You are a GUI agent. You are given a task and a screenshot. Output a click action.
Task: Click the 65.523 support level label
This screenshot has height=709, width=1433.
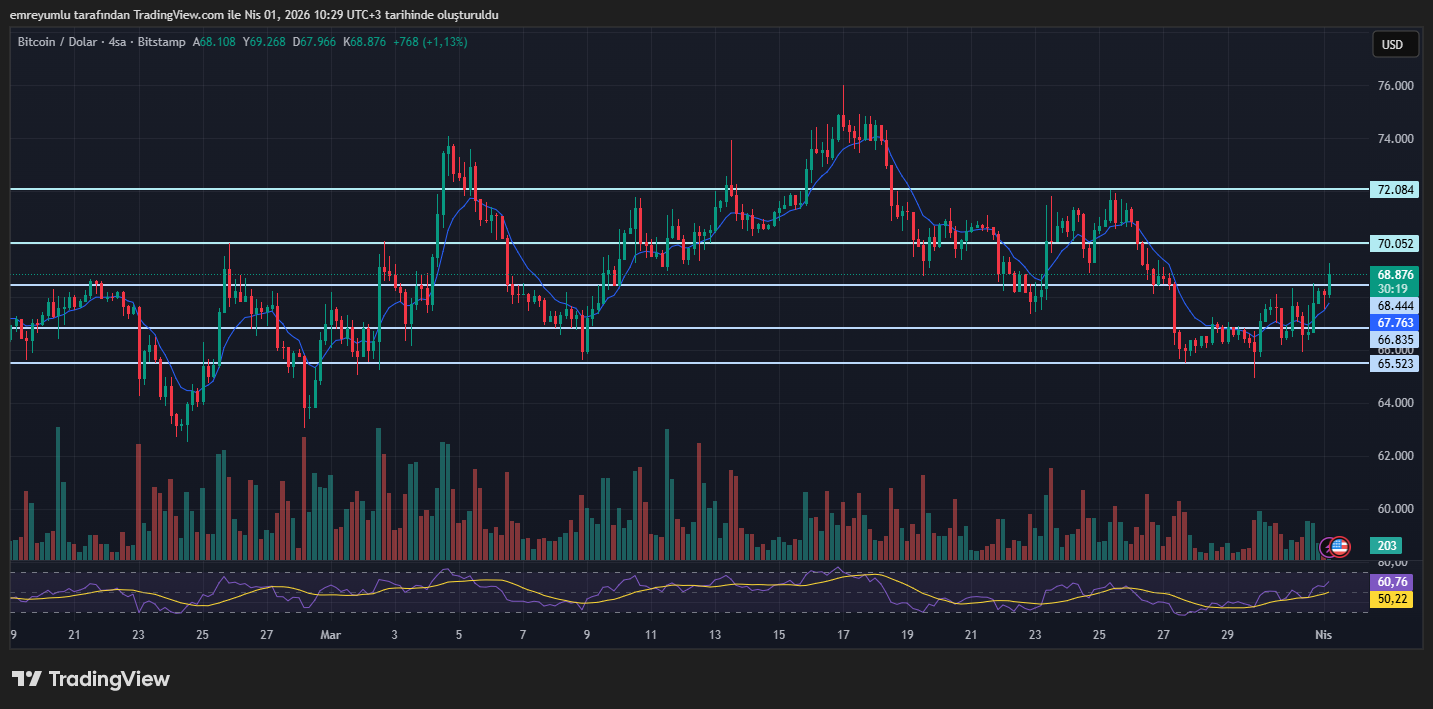1394,364
